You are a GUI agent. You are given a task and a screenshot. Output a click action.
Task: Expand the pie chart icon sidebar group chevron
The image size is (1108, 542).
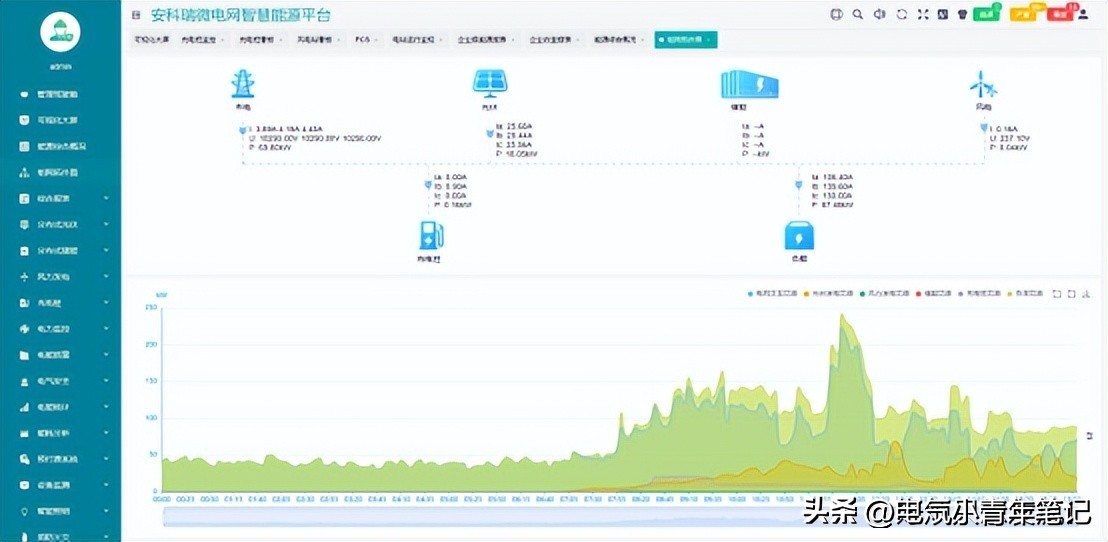[x=106, y=329]
